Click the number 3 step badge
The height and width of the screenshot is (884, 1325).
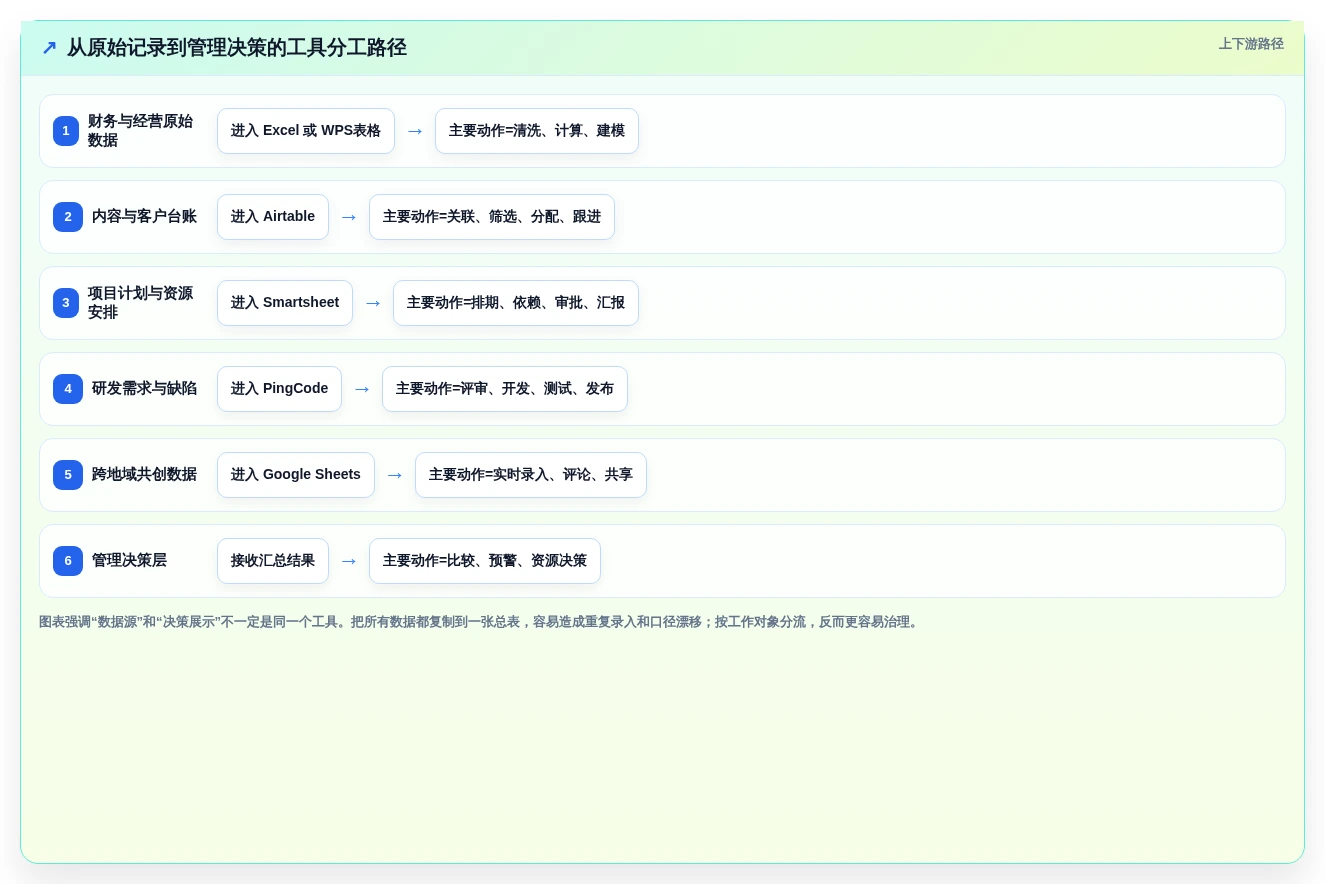(x=66, y=303)
